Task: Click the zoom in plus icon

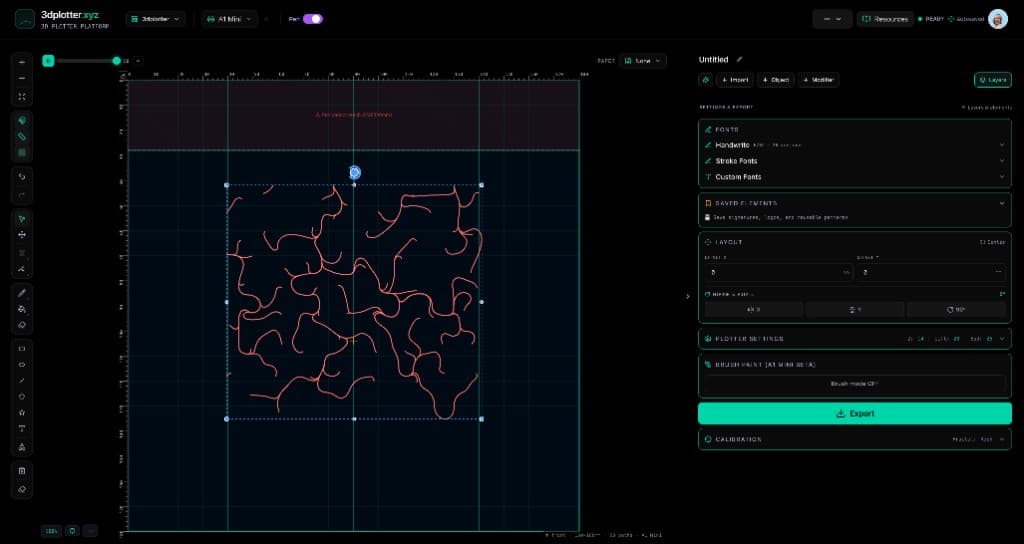Action: coord(22,62)
